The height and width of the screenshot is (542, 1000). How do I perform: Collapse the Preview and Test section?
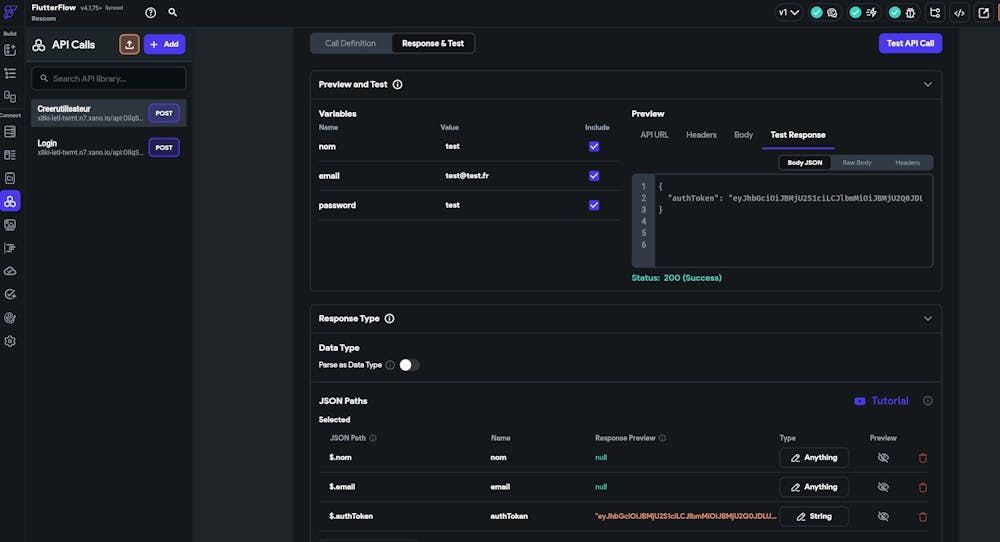(927, 85)
